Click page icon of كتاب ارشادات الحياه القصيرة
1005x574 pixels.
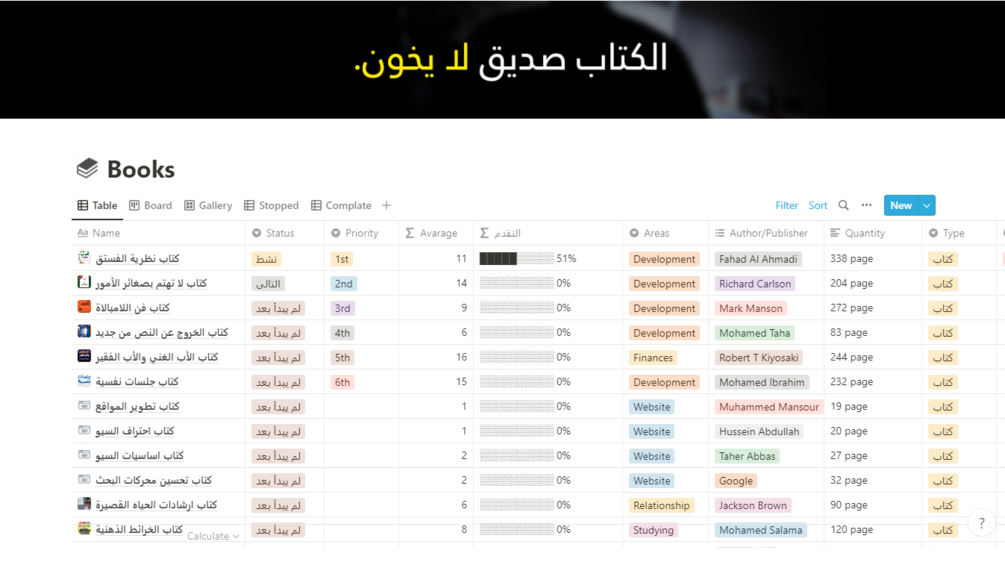click(x=84, y=504)
